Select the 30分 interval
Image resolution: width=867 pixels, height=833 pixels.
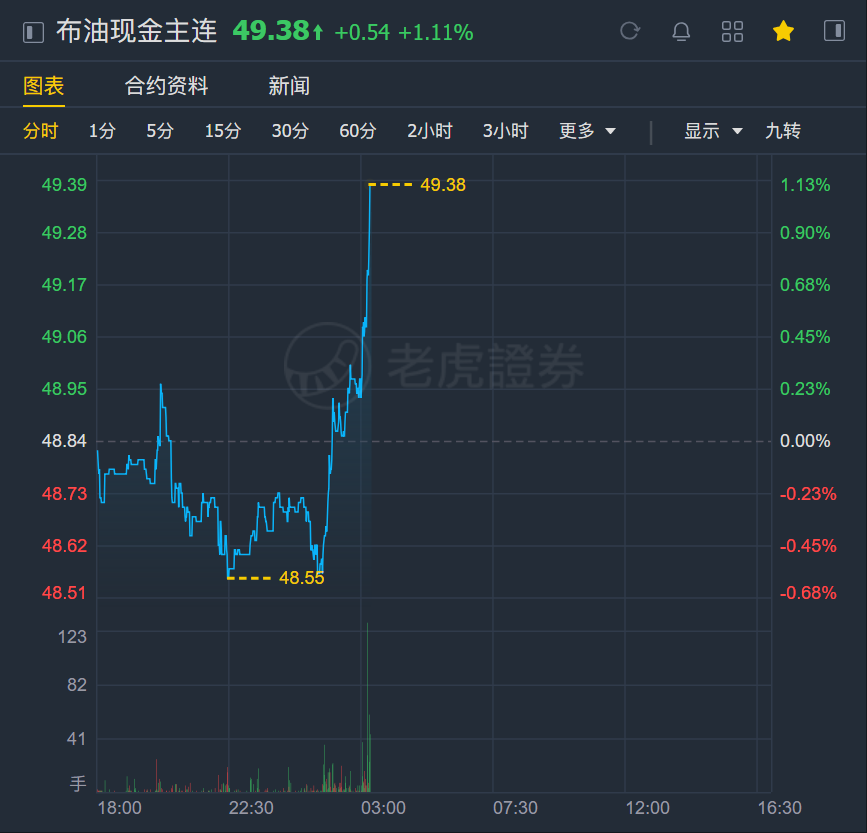[290, 131]
